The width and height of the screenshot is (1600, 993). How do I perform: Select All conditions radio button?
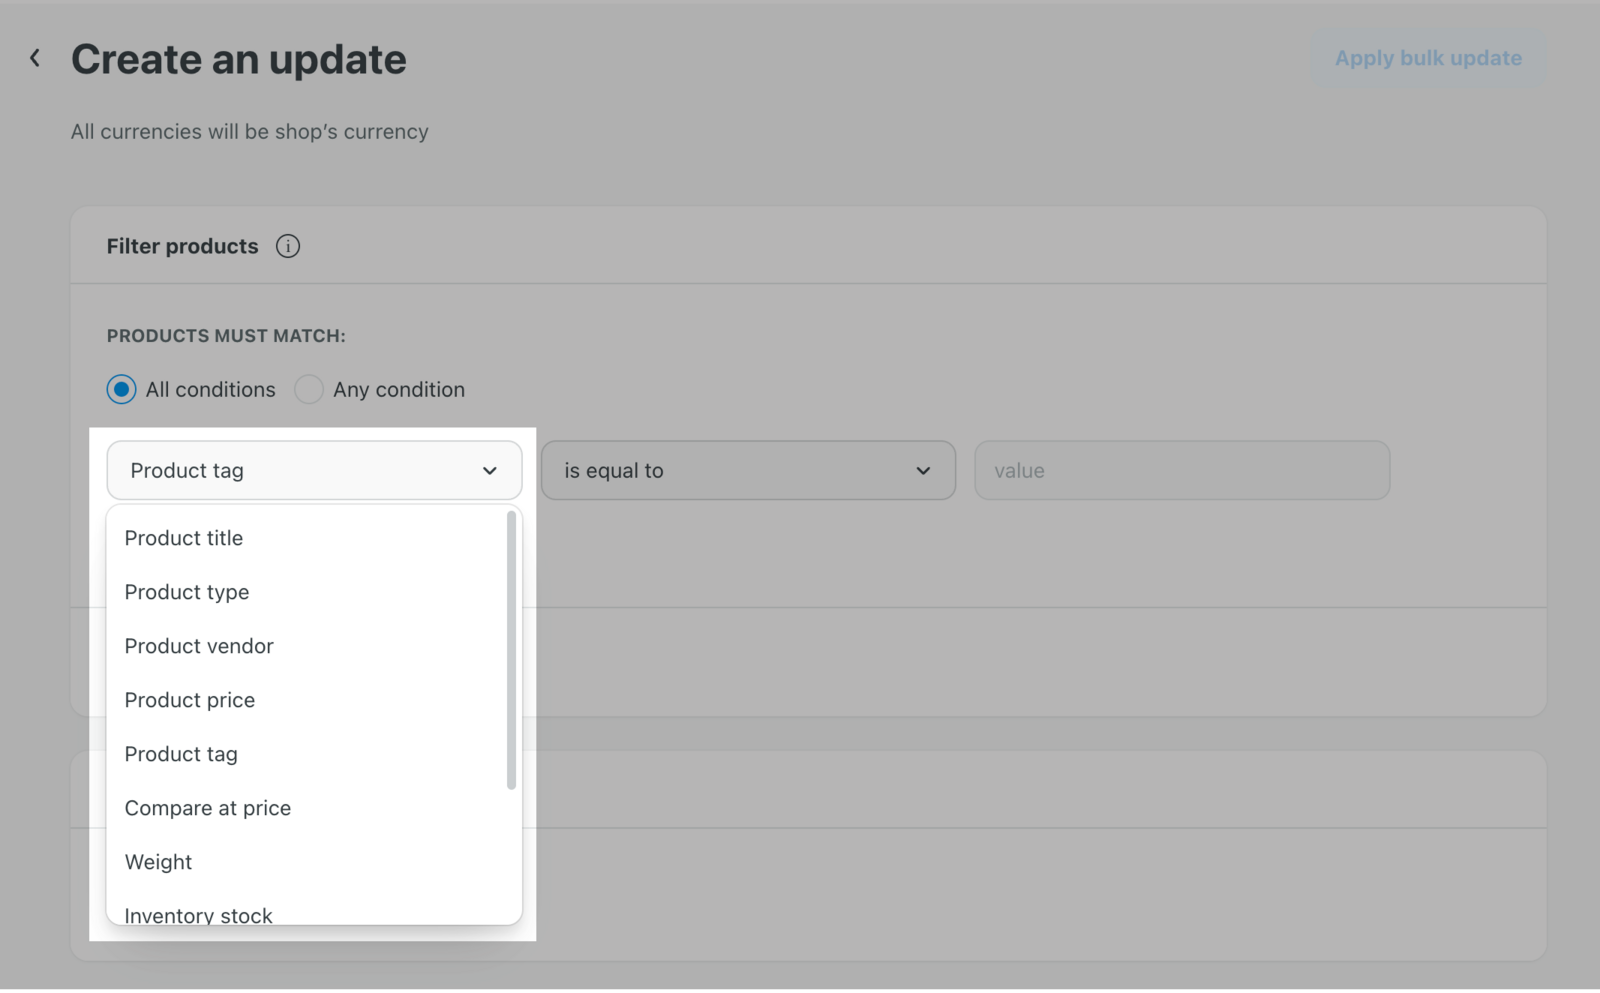click(x=122, y=389)
